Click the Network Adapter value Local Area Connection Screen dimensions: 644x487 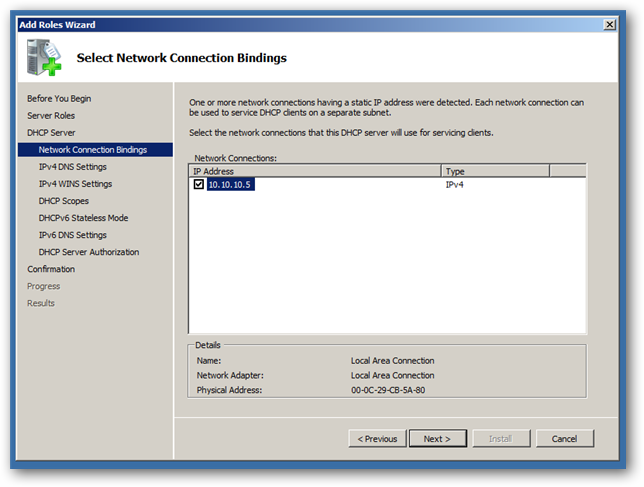click(392, 375)
